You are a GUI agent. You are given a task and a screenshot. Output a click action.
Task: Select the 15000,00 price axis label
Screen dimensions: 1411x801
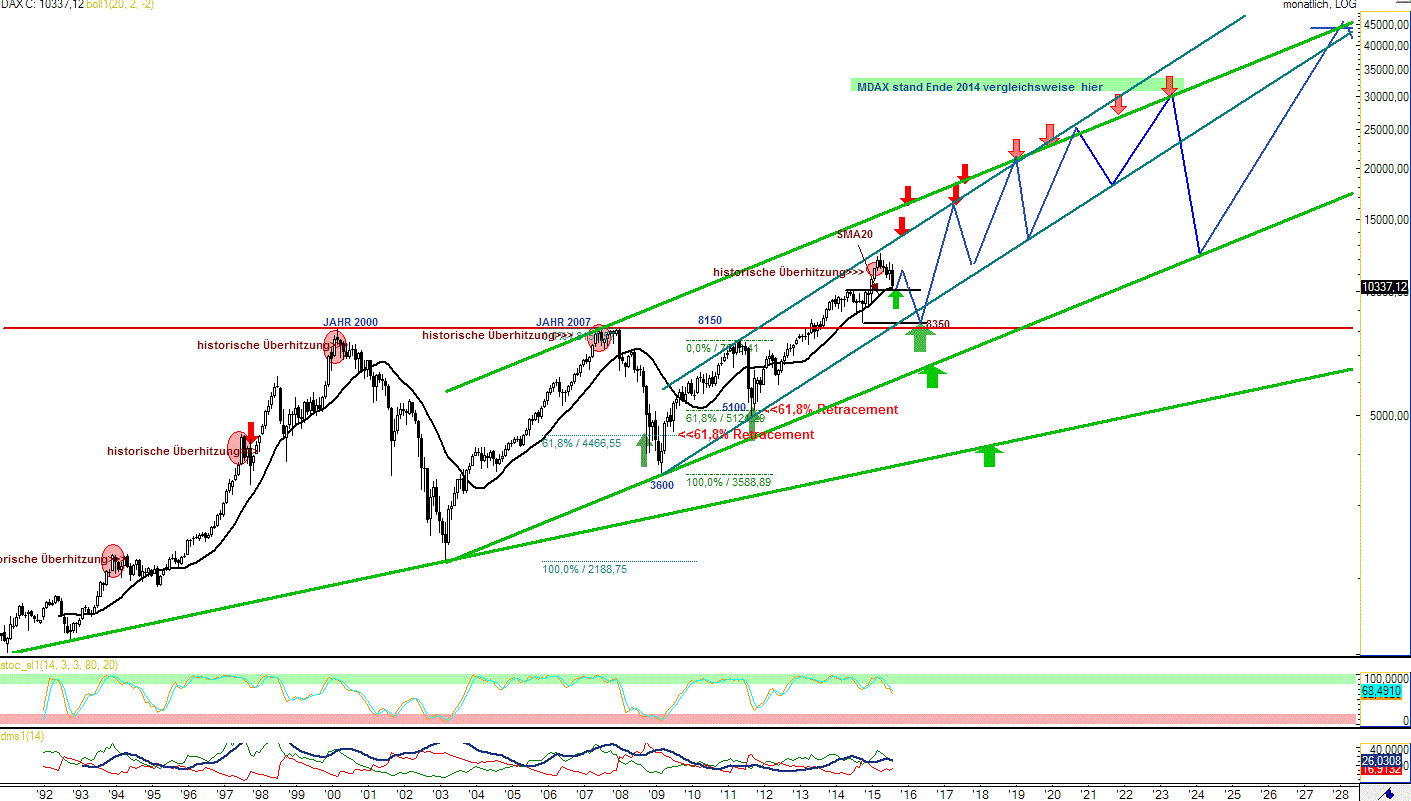[x=1385, y=221]
